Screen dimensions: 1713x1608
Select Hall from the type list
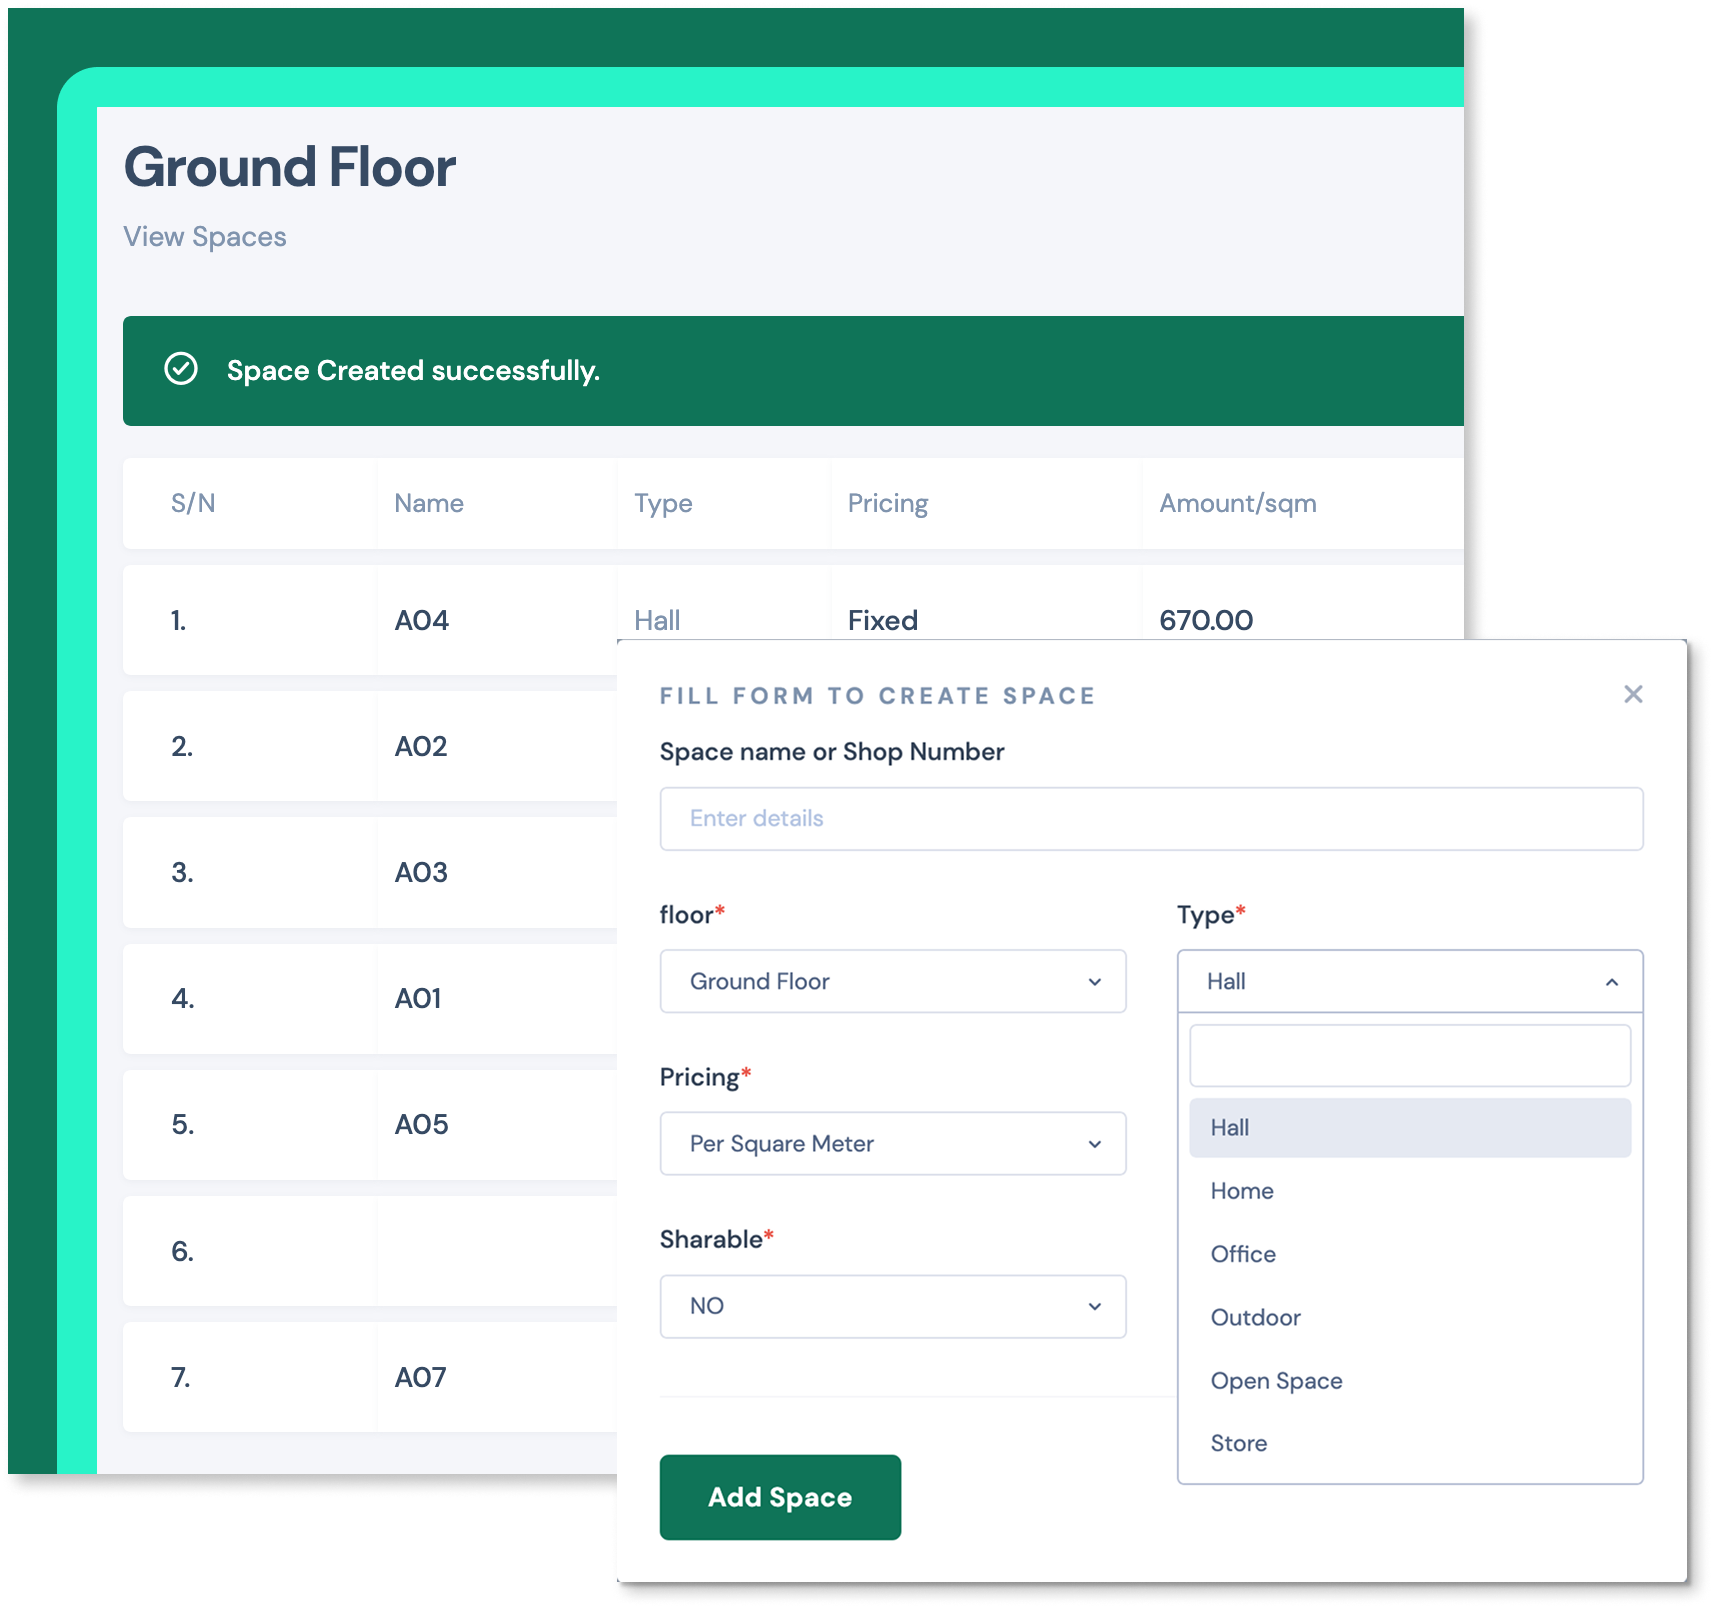click(1409, 1127)
